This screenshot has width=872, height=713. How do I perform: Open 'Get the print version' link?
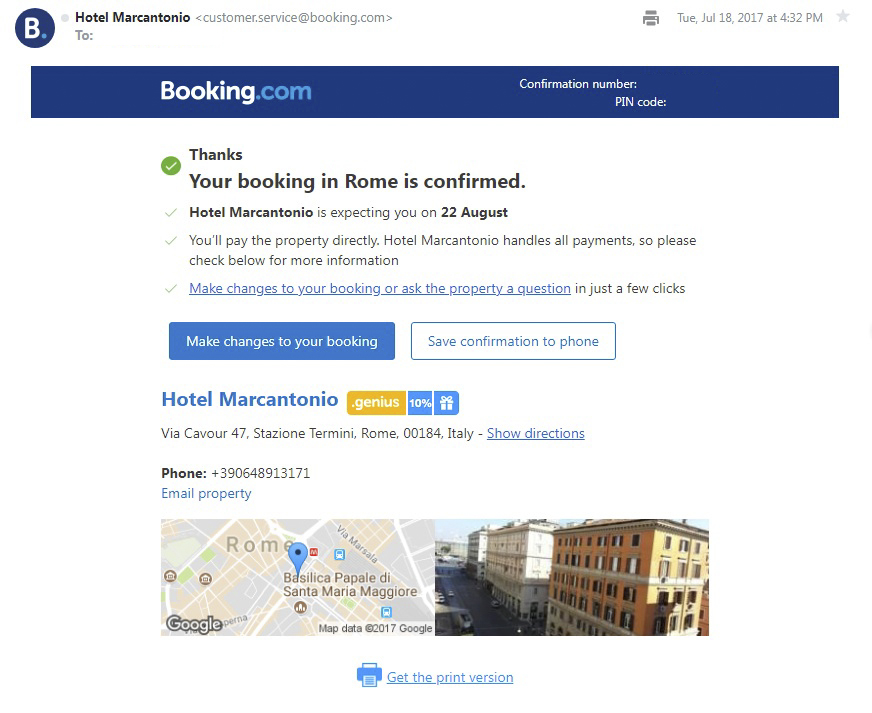[450, 677]
